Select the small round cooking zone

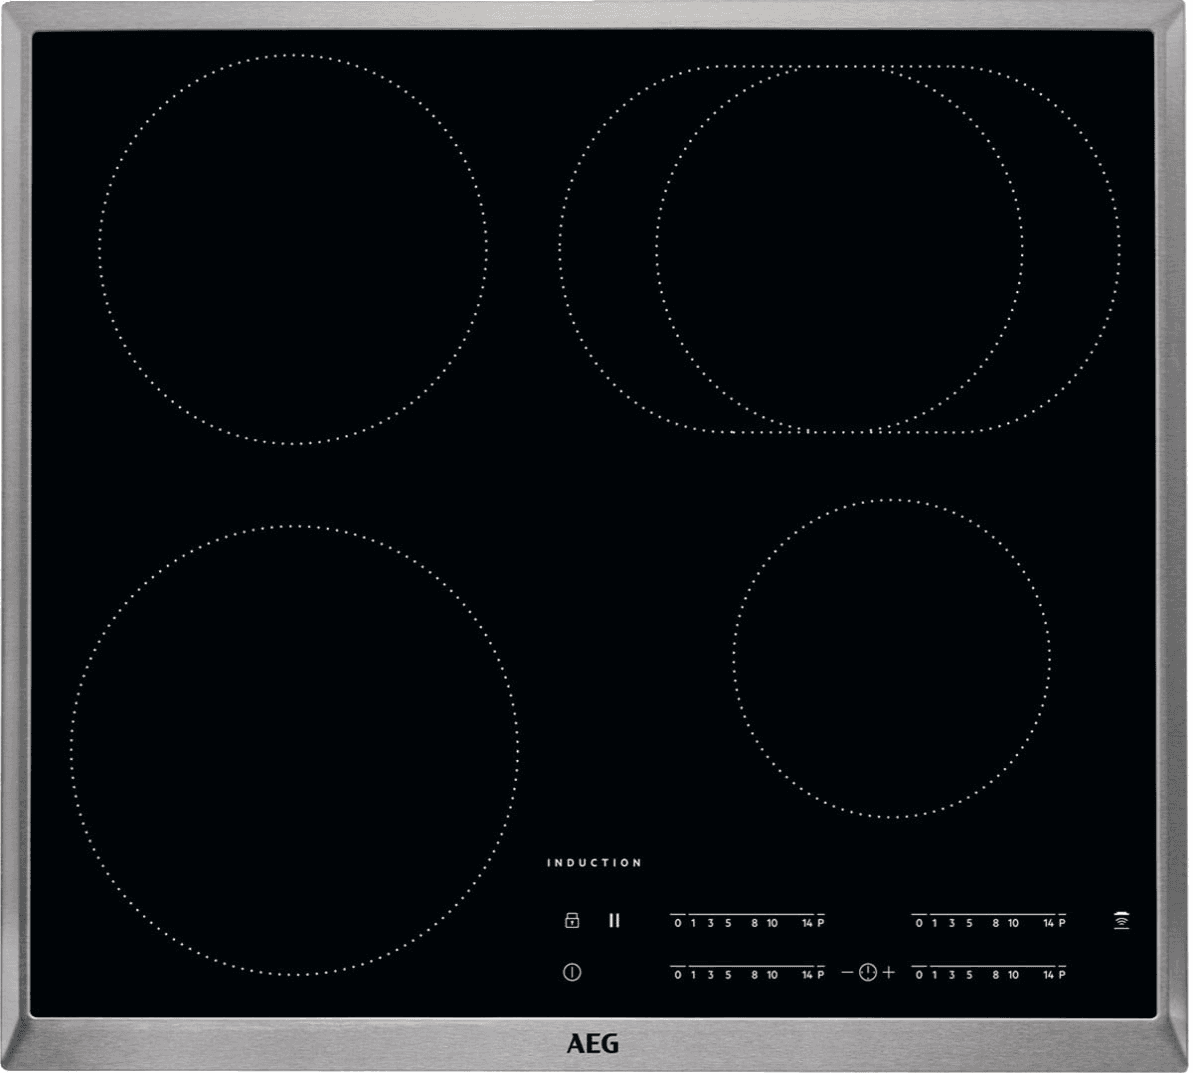891,659
